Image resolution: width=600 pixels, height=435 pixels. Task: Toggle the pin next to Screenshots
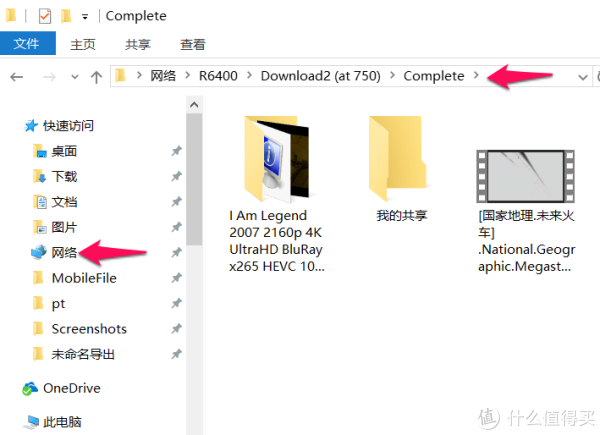176,329
